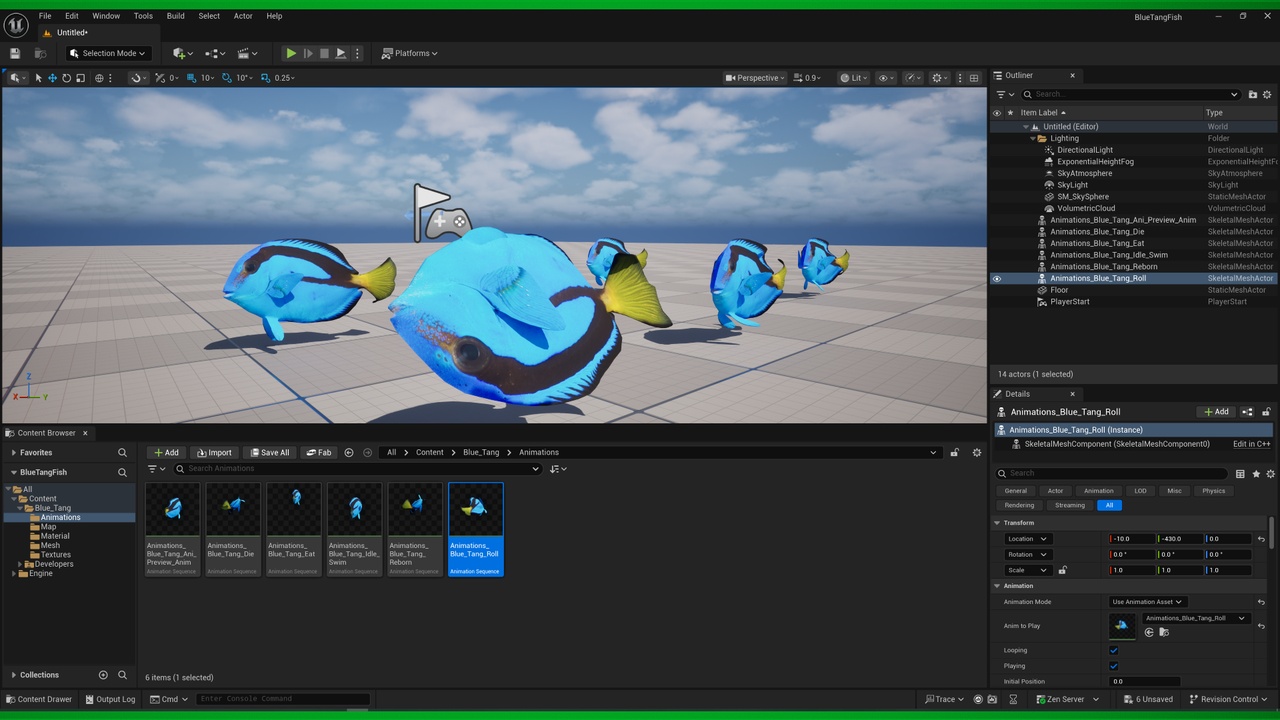
Task: Choose the Select objects arrow tool in viewport
Action: (39, 78)
